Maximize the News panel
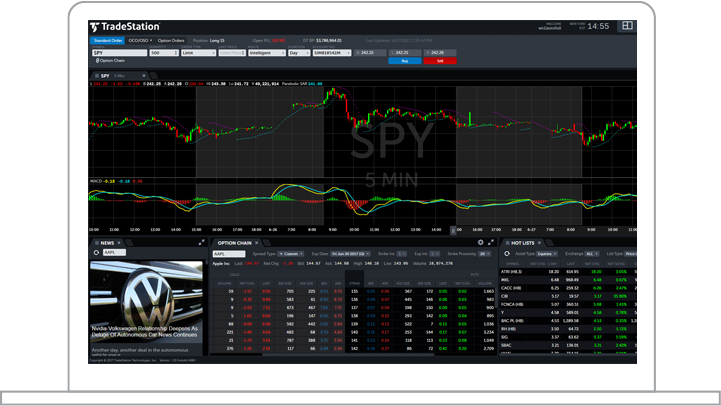 tap(201, 242)
